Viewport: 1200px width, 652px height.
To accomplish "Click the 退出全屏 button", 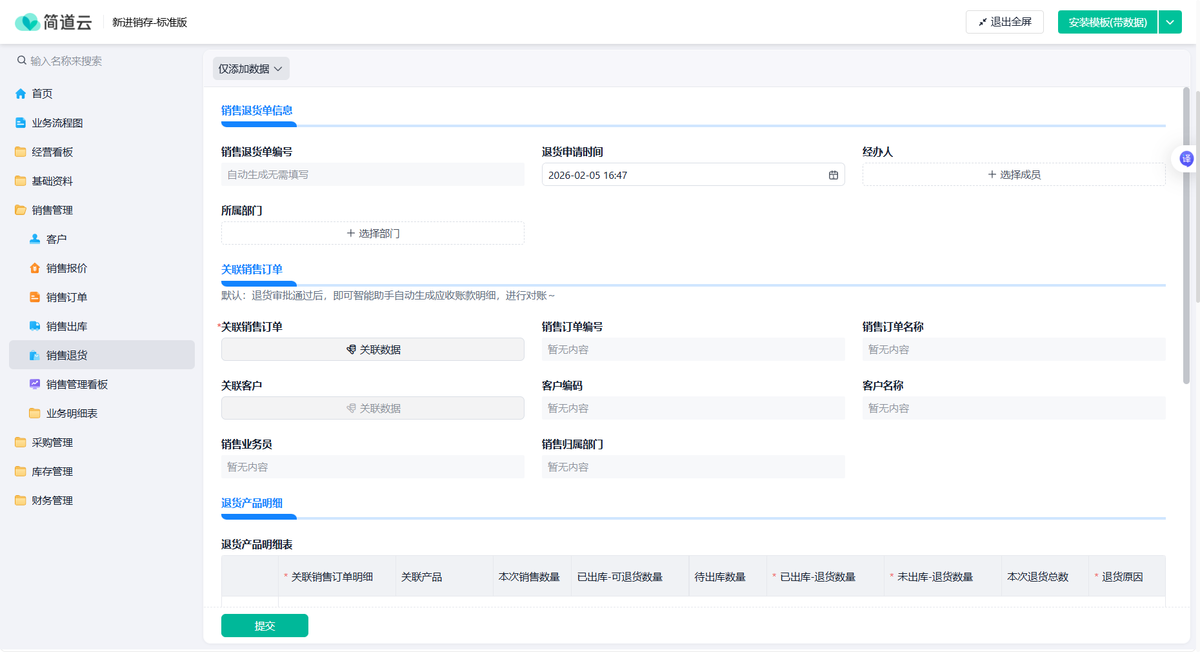I will tap(1005, 22).
